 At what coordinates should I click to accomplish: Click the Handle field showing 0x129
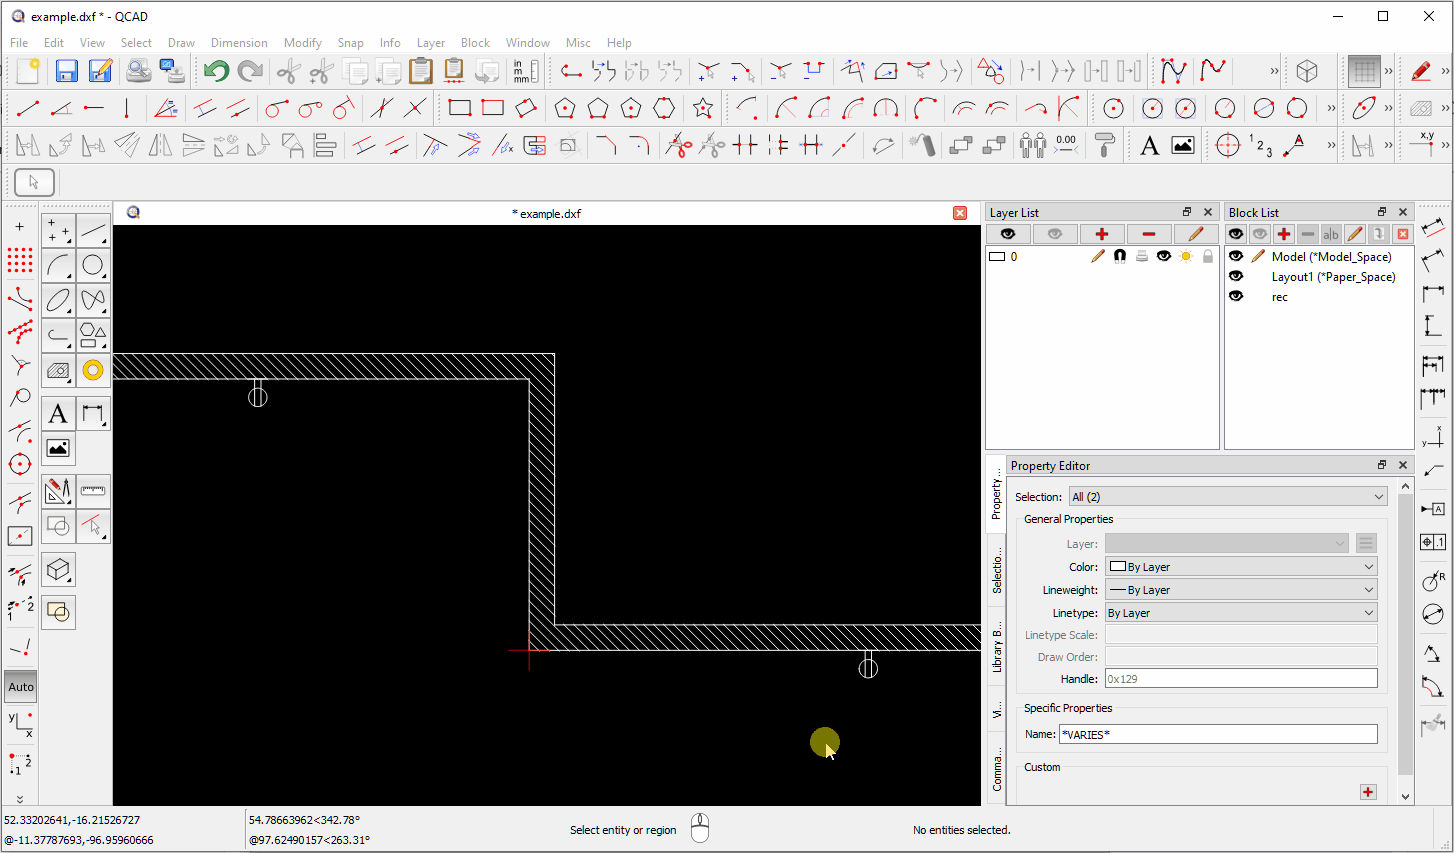pos(1241,679)
